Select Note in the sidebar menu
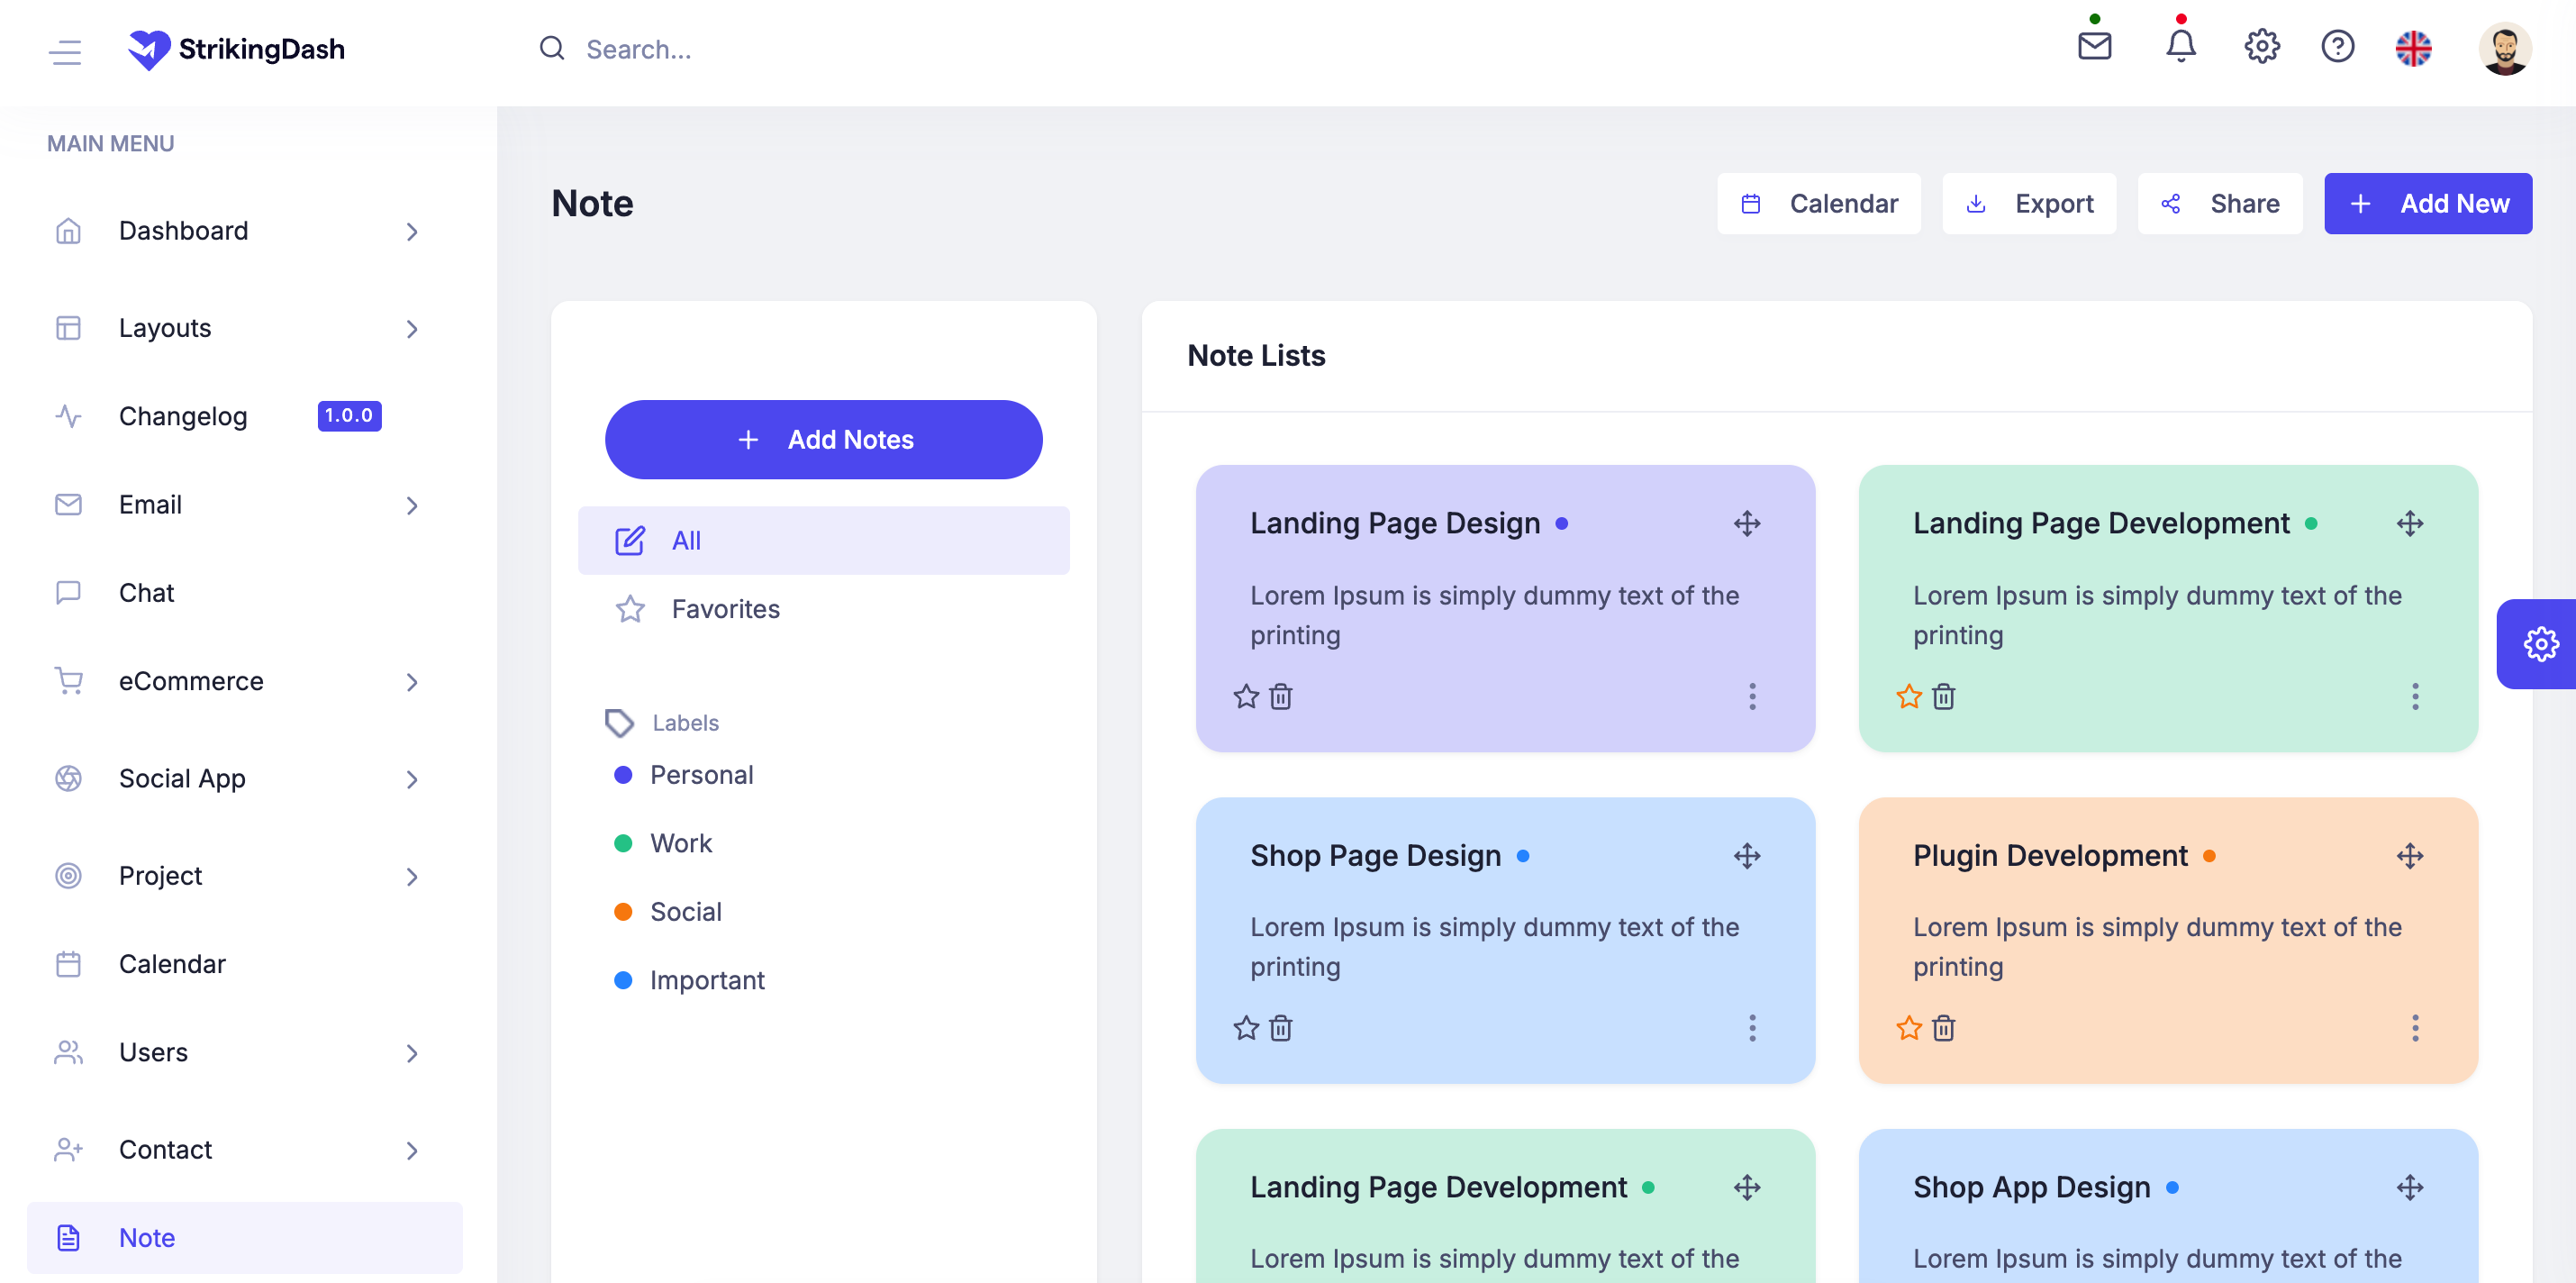This screenshot has width=2576, height=1283. (x=146, y=1237)
